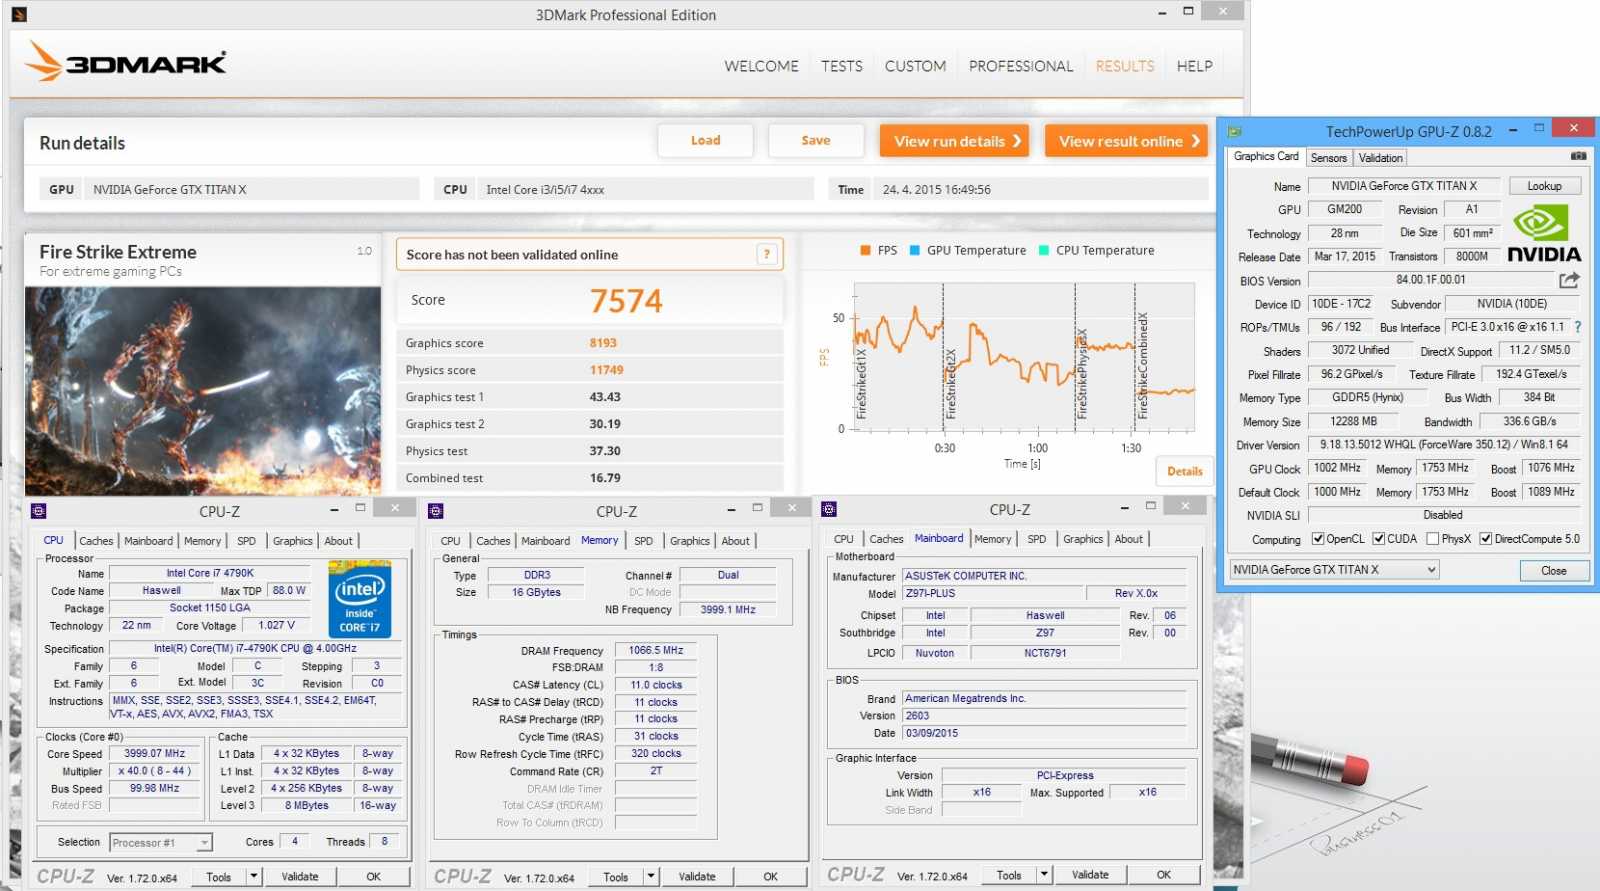Click the overall score value 7574

[626, 301]
